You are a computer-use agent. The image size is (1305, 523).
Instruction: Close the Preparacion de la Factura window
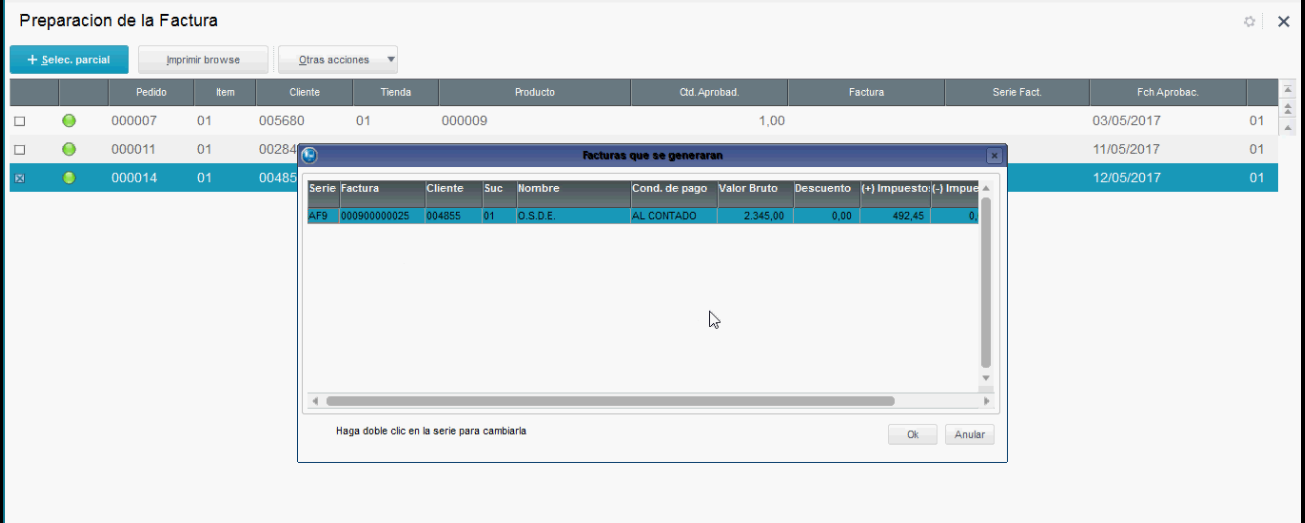1284,21
